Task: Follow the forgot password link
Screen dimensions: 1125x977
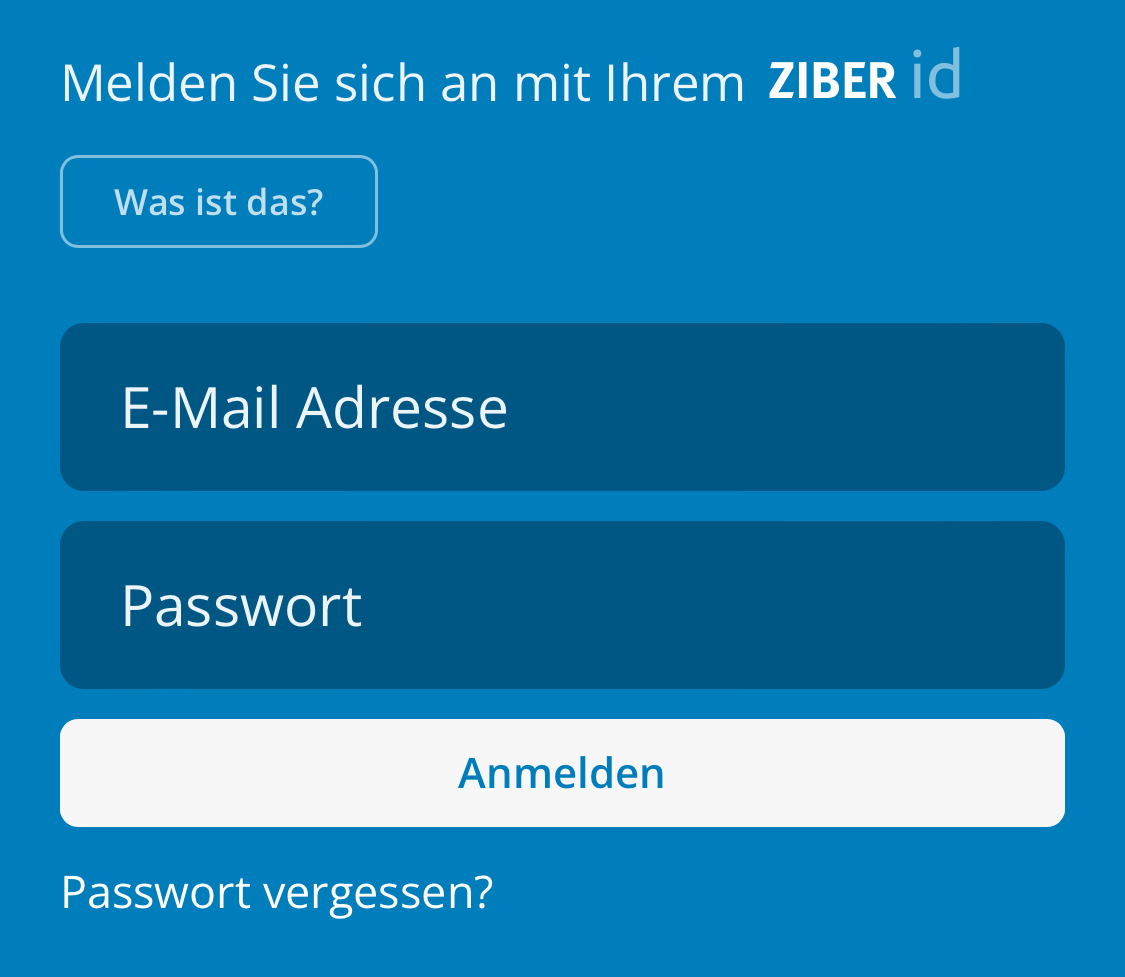Action: click(x=277, y=894)
